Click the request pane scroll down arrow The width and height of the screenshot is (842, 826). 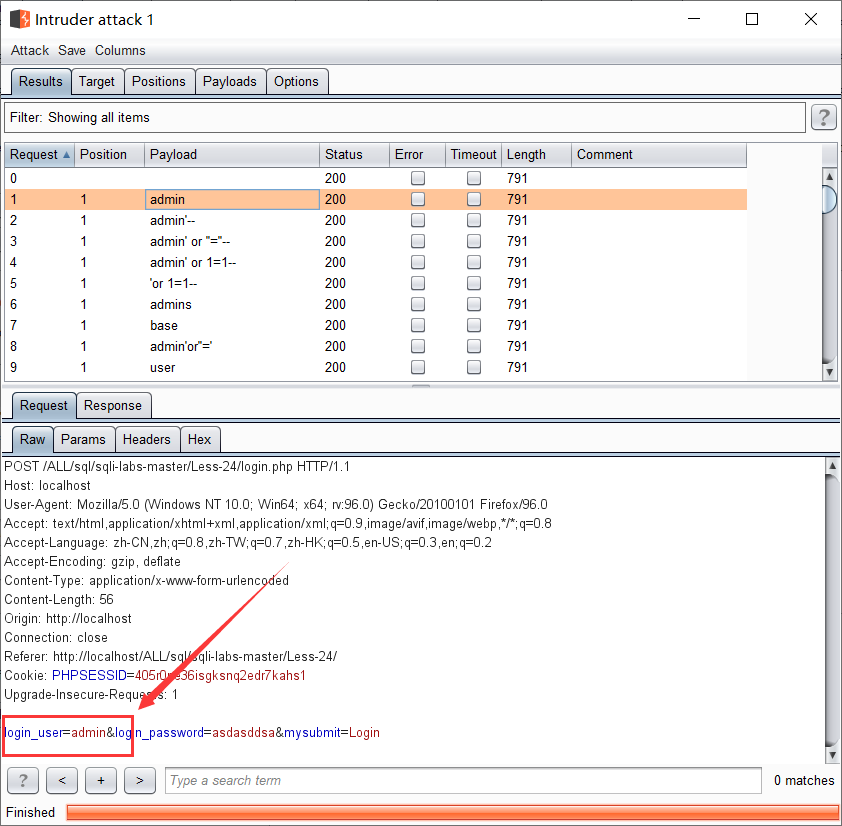point(832,755)
